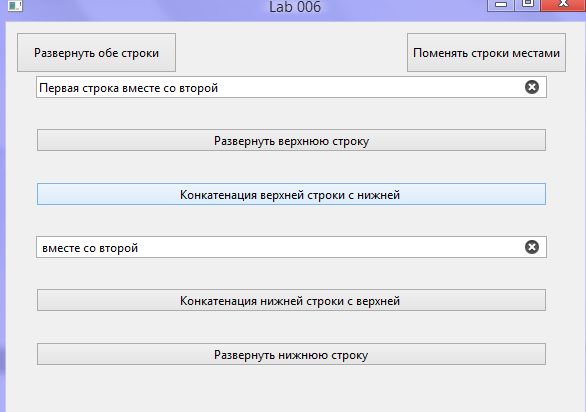Activate "Конкатенация нижней строки с верхней" button
The height and width of the screenshot is (412, 586).
pyautogui.click(x=291, y=300)
